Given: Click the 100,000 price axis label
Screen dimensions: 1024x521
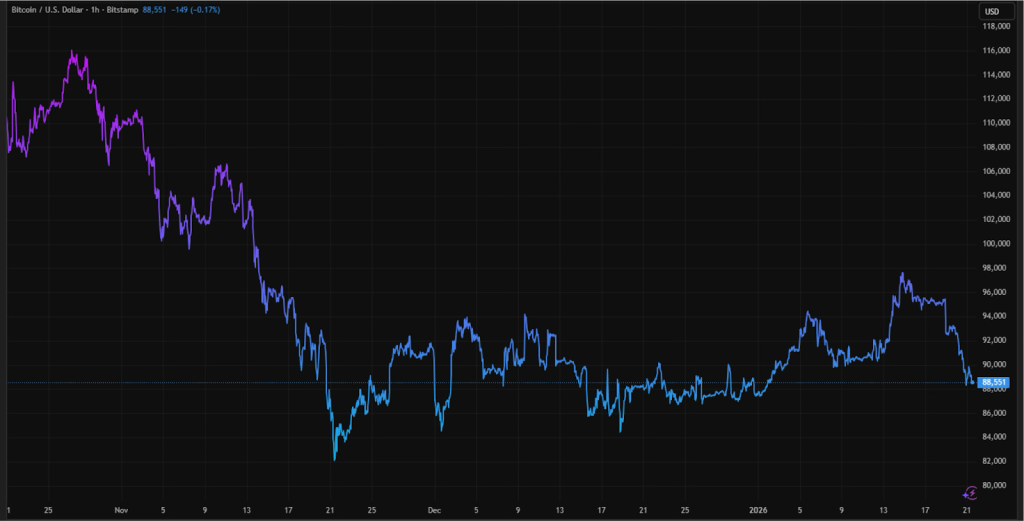Looking at the screenshot, I should [997, 244].
